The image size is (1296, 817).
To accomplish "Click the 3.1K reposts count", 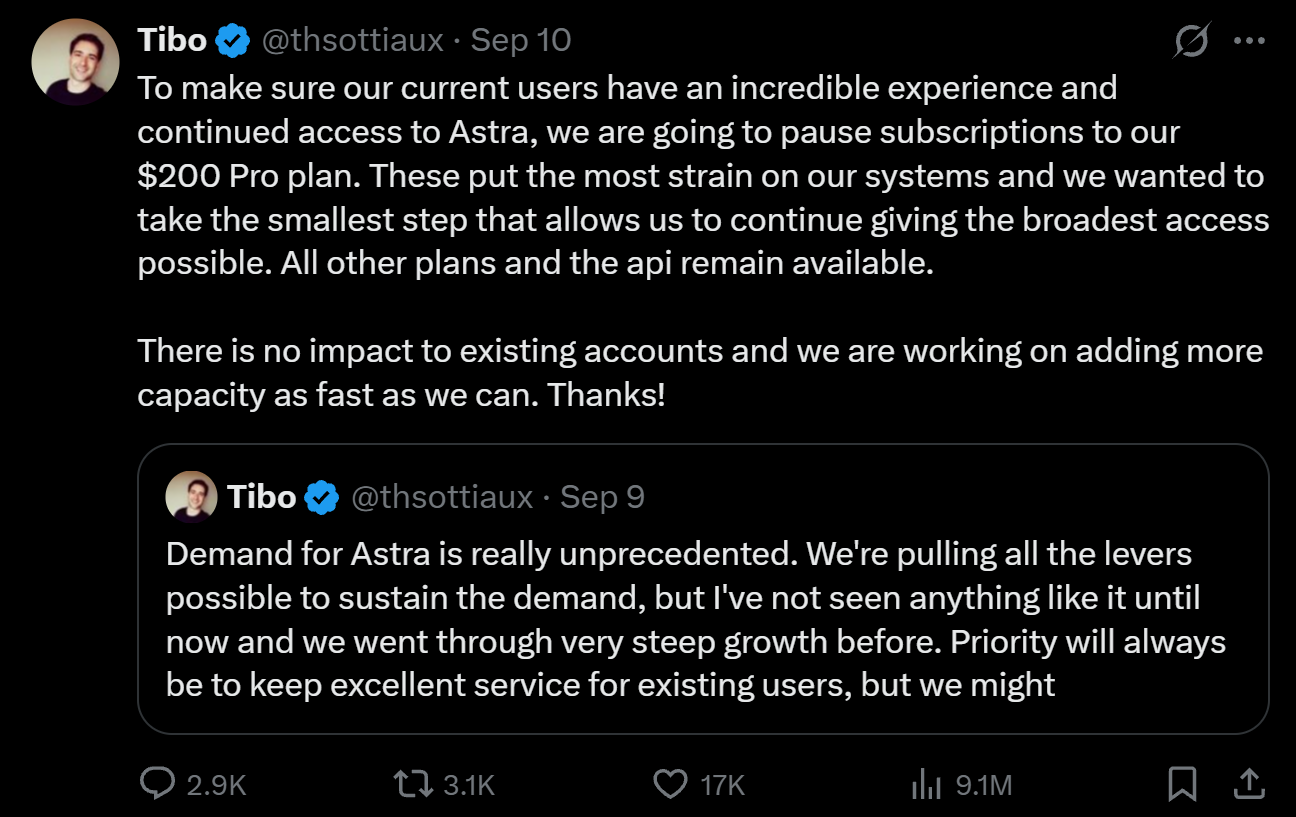I will click(469, 785).
